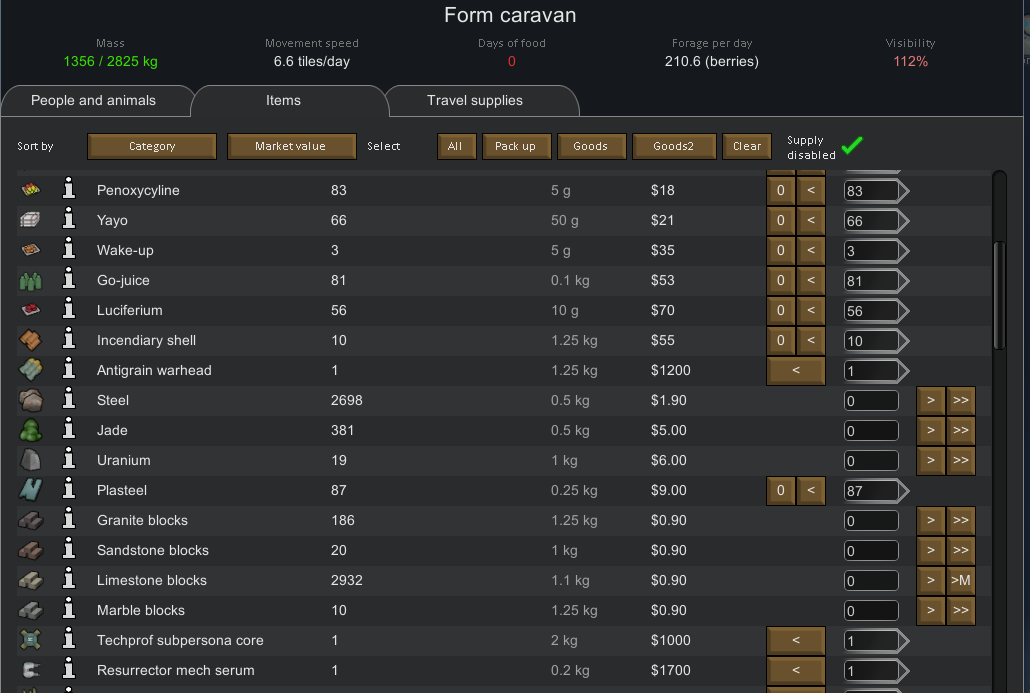Click the item list scrollbar handle

tap(999, 296)
